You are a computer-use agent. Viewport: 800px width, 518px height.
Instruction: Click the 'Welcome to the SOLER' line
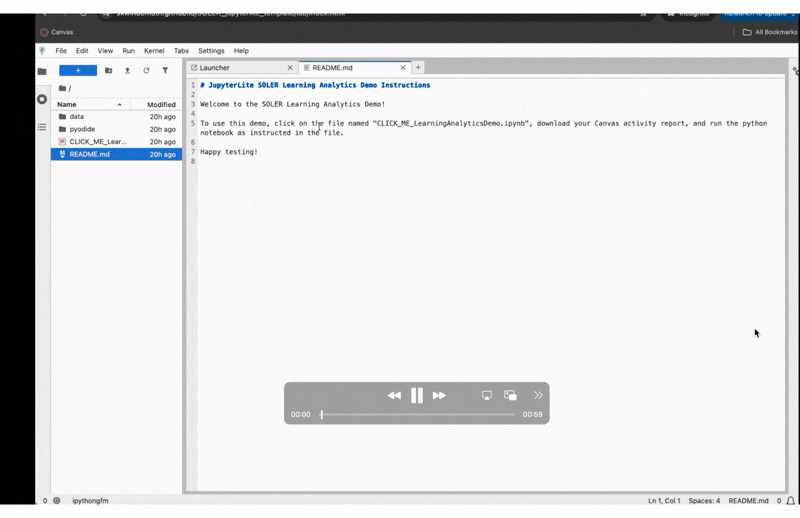point(292,104)
